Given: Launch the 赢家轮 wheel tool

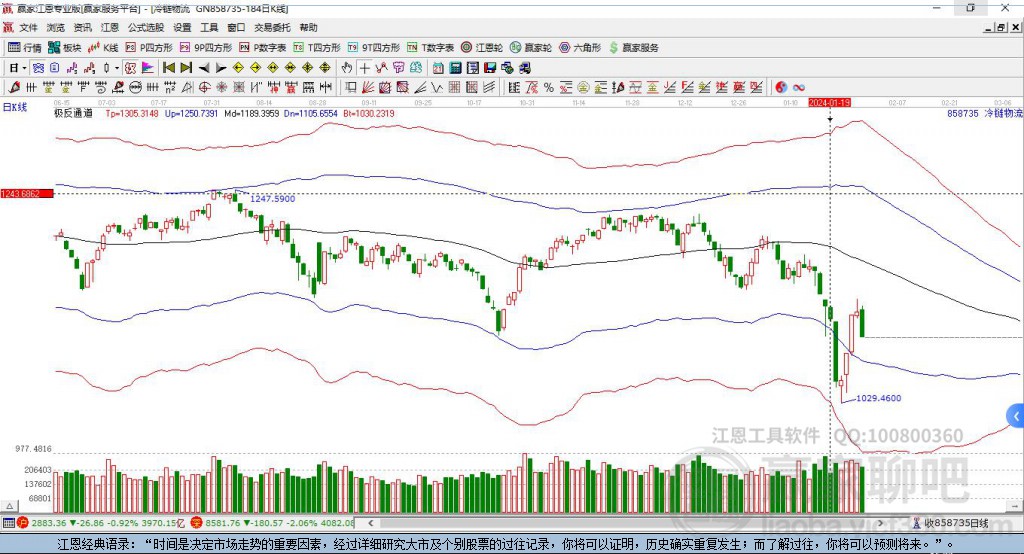Looking at the screenshot, I should coord(531,48).
